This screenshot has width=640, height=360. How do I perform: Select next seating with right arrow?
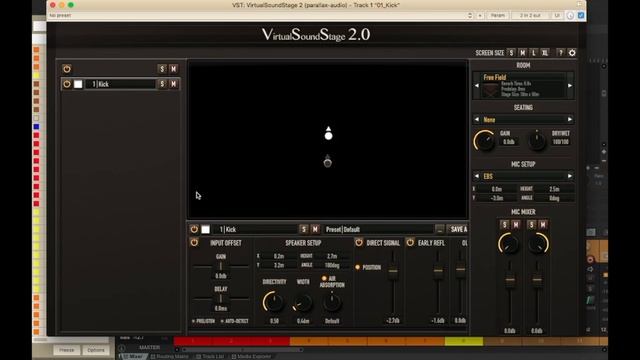click(570, 120)
